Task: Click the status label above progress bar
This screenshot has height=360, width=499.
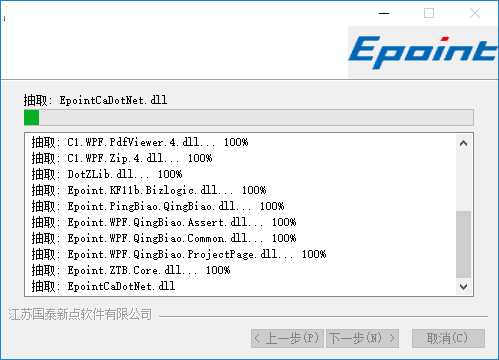Action: (95, 100)
